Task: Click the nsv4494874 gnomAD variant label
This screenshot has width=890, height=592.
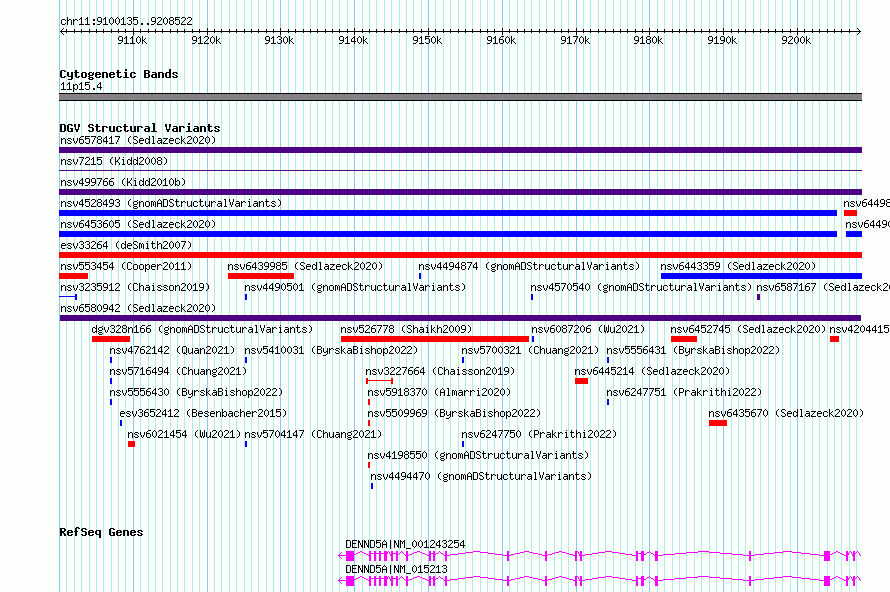Action: point(529,266)
